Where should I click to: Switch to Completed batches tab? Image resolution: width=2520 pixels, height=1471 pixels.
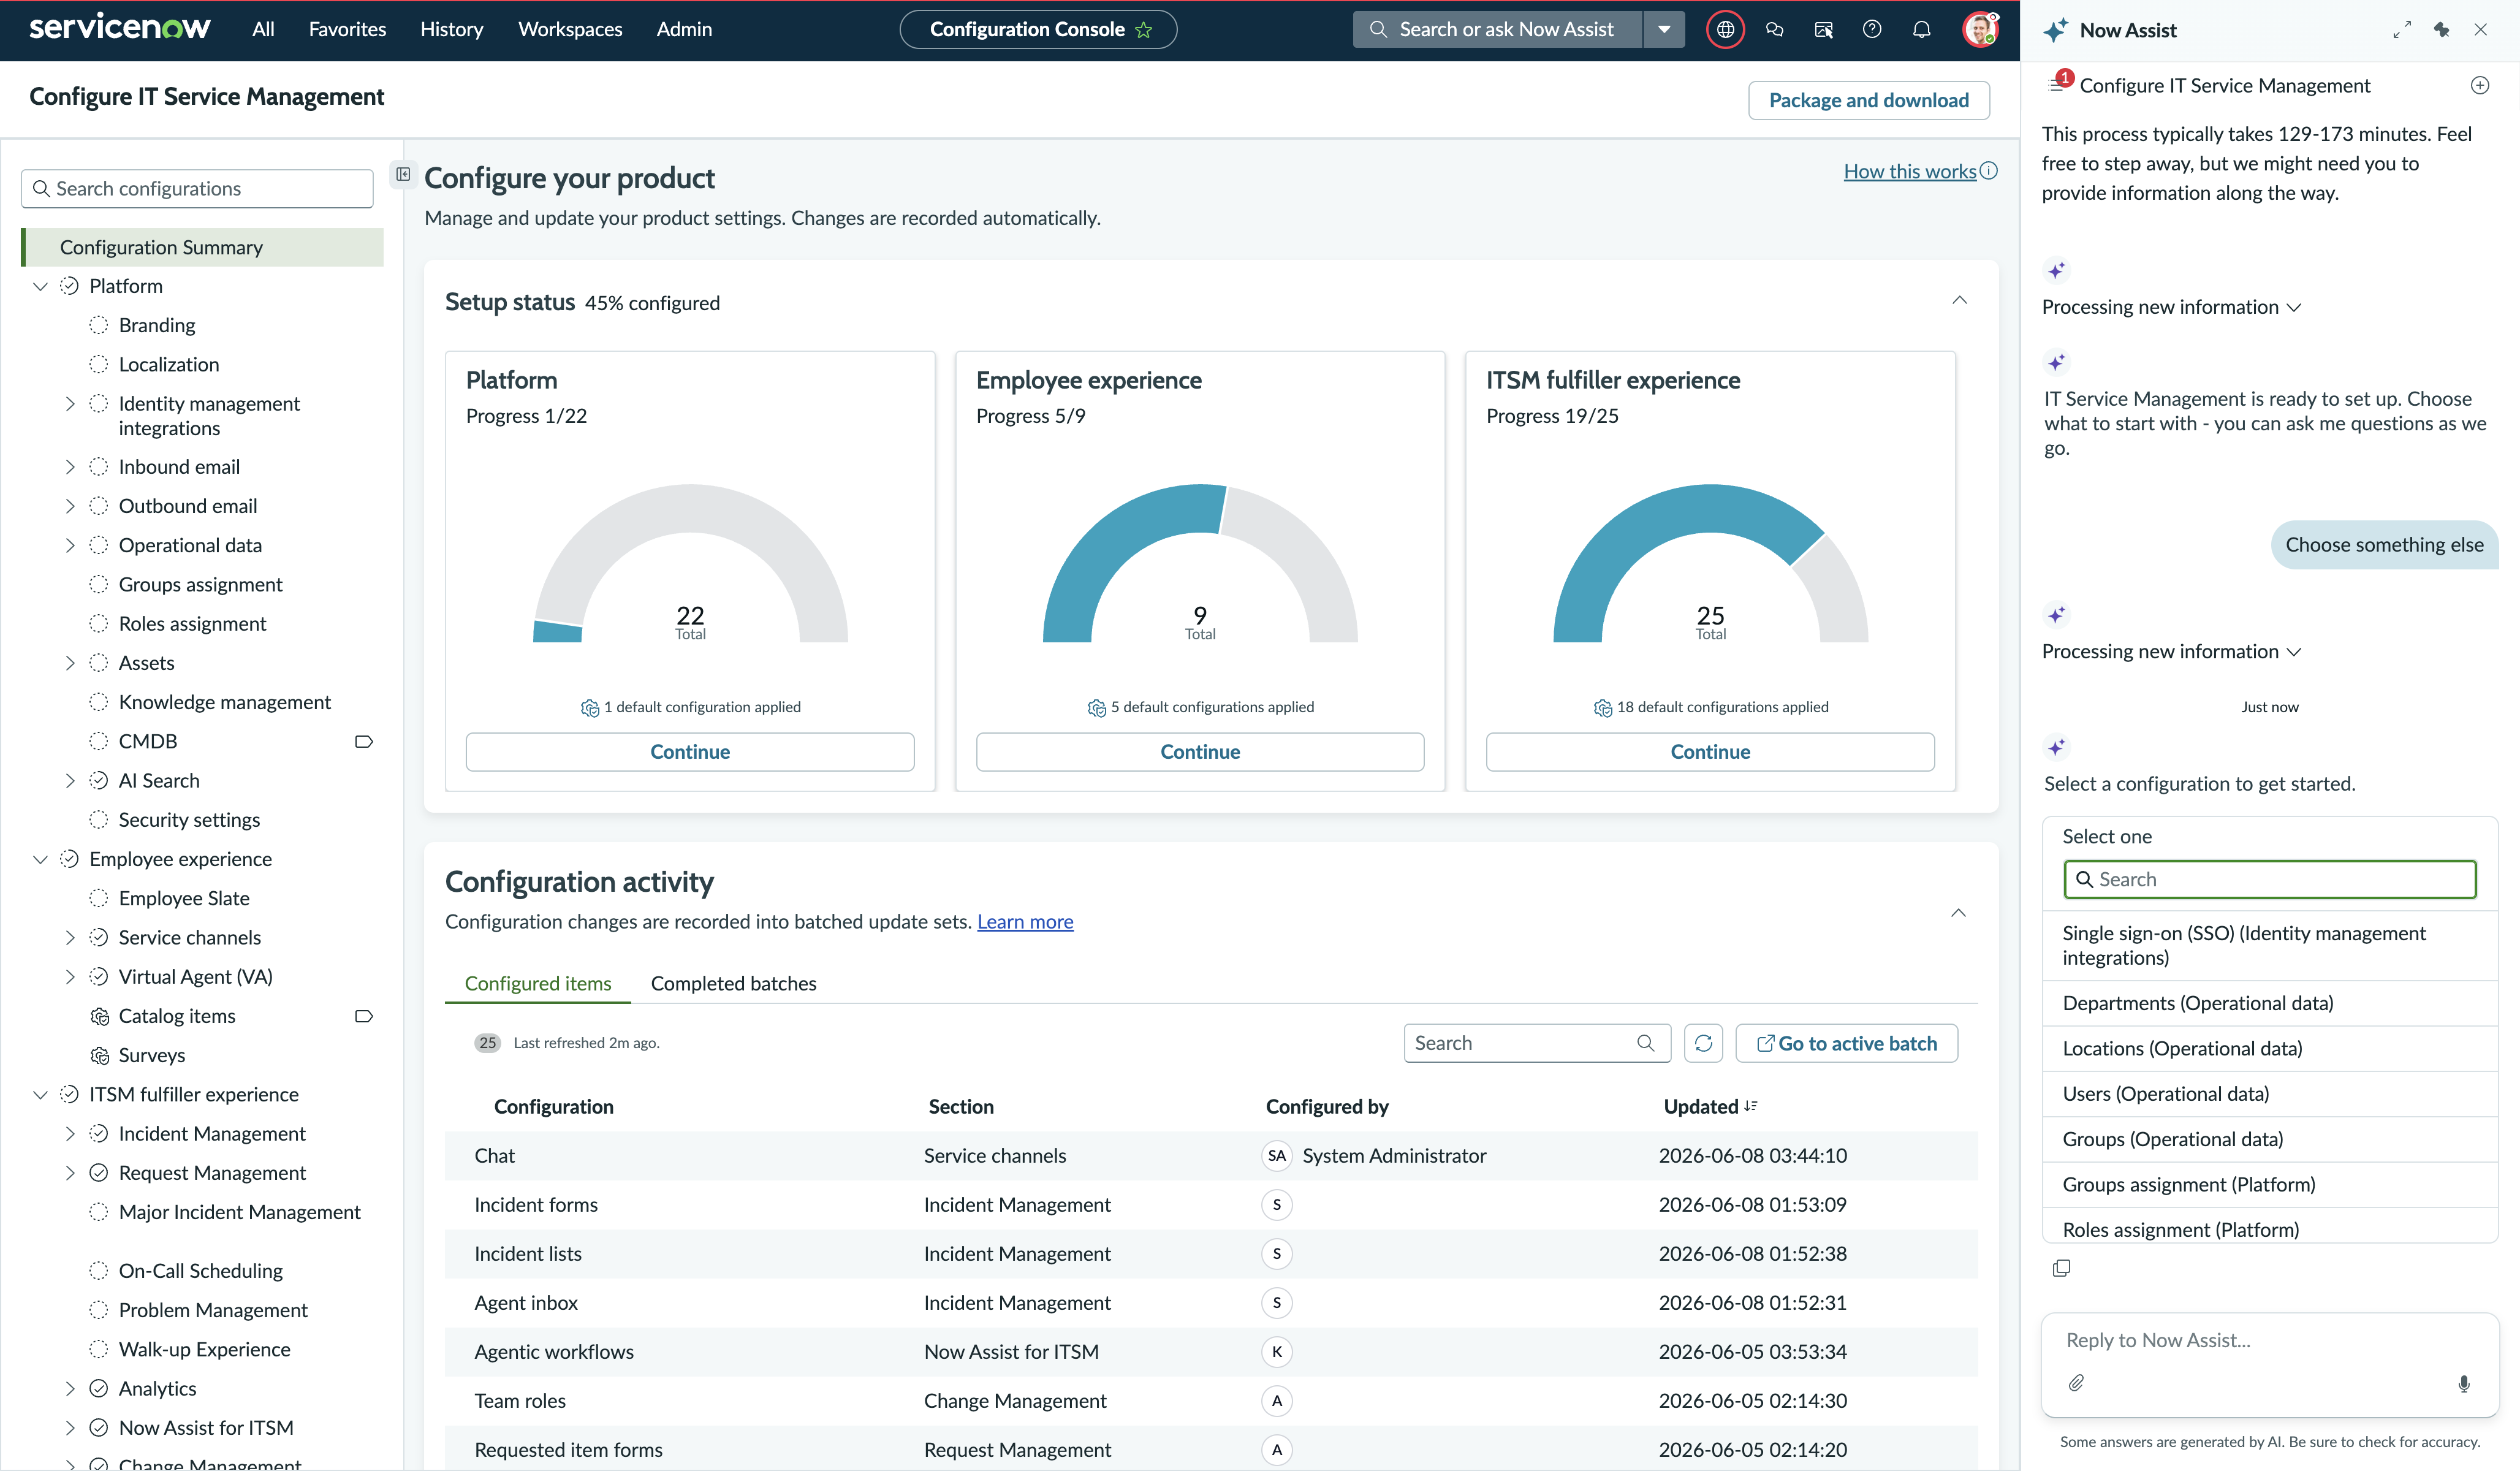[733, 983]
